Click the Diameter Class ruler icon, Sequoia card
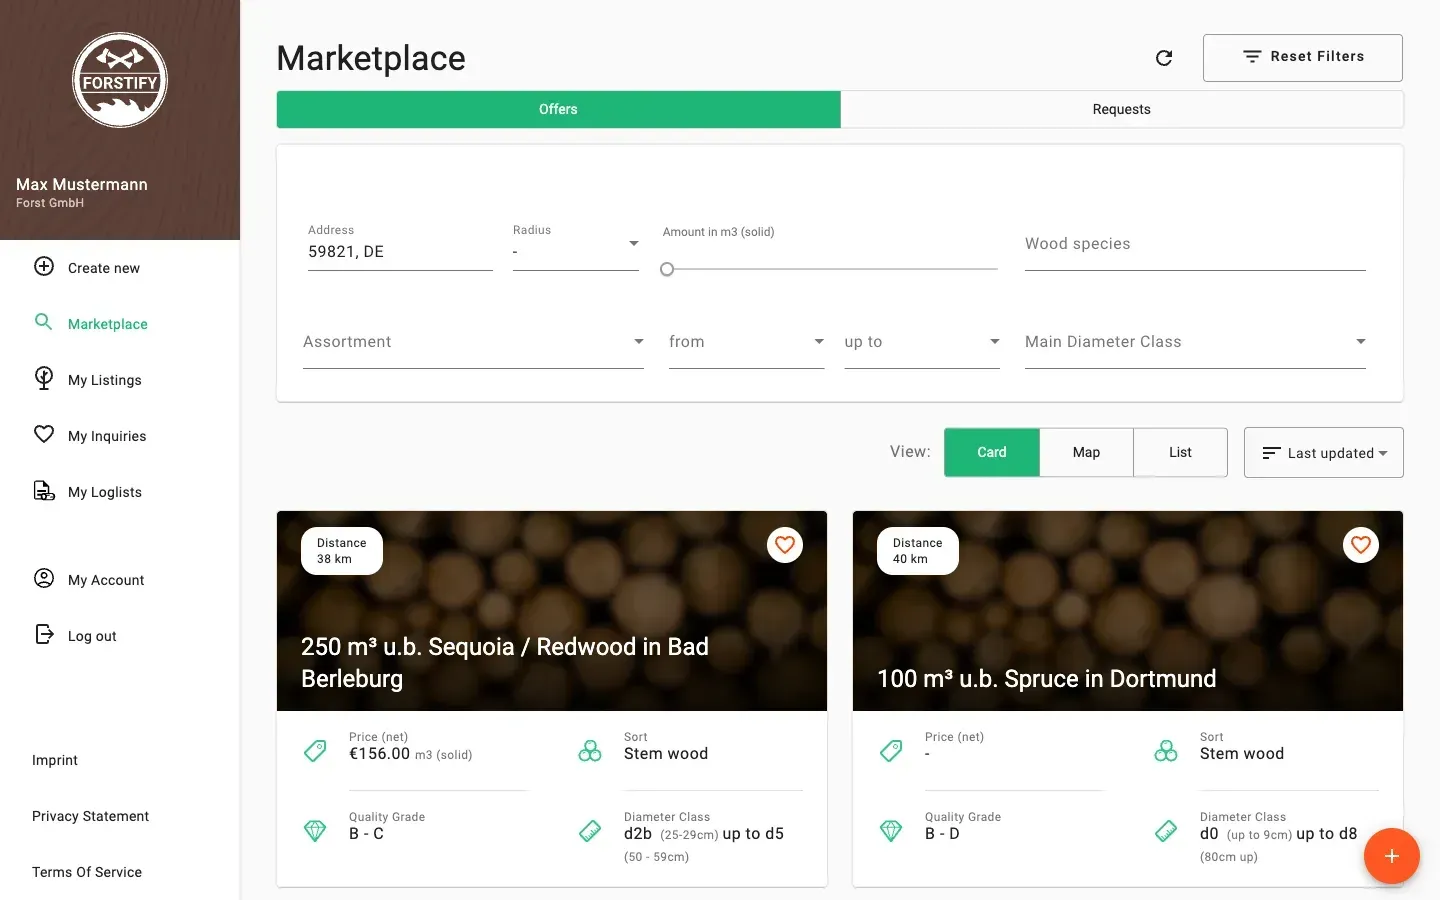This screenshot has width=1440, height=900. (590, 831)
